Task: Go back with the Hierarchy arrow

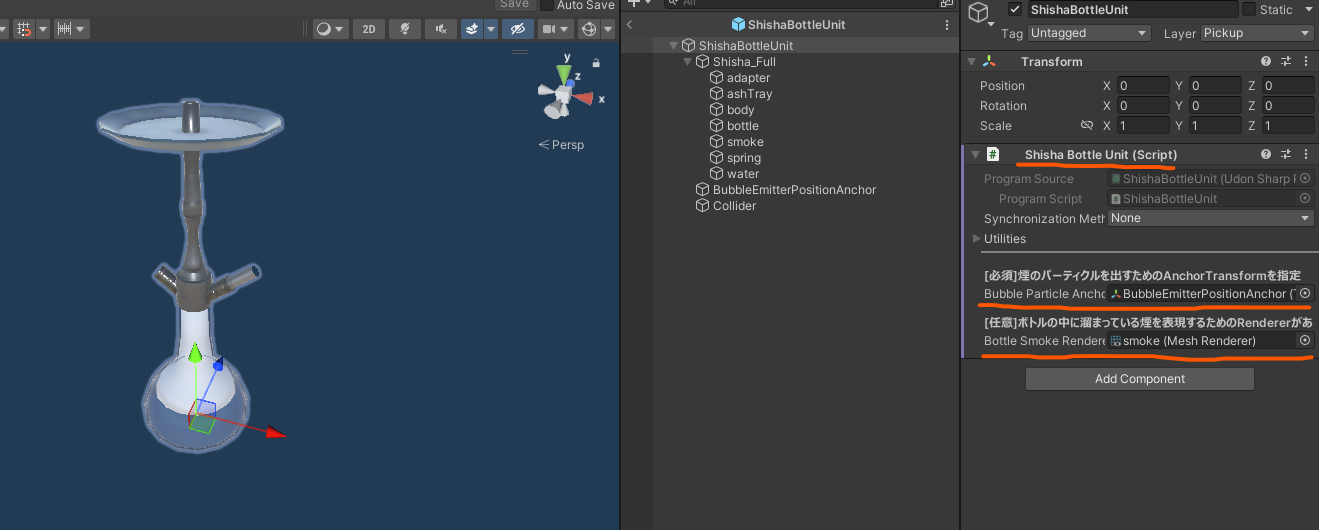Action: point(629,24)
